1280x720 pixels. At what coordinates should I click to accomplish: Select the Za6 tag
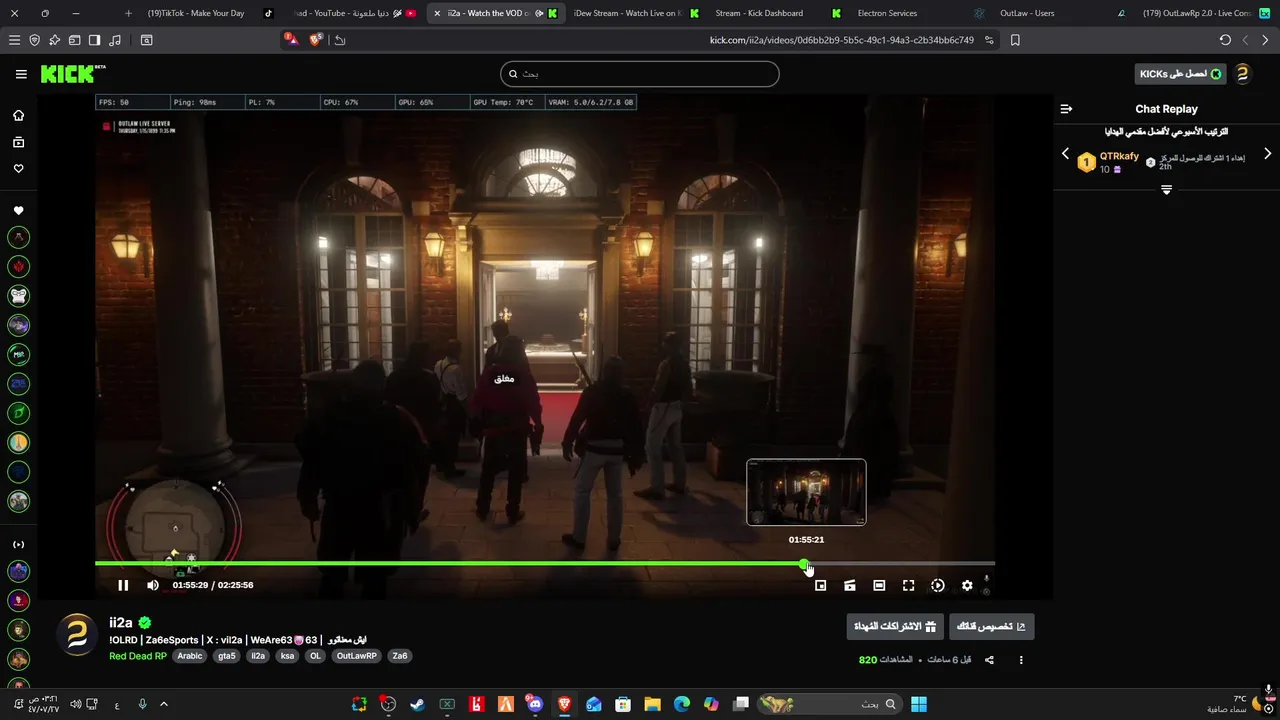coord(400,656)
